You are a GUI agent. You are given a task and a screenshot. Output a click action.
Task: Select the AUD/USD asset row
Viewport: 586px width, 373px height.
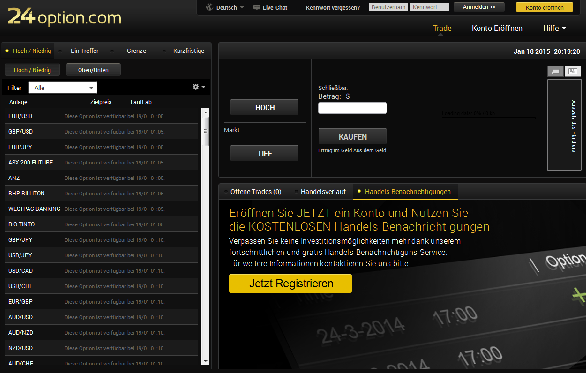coord(102,317)
